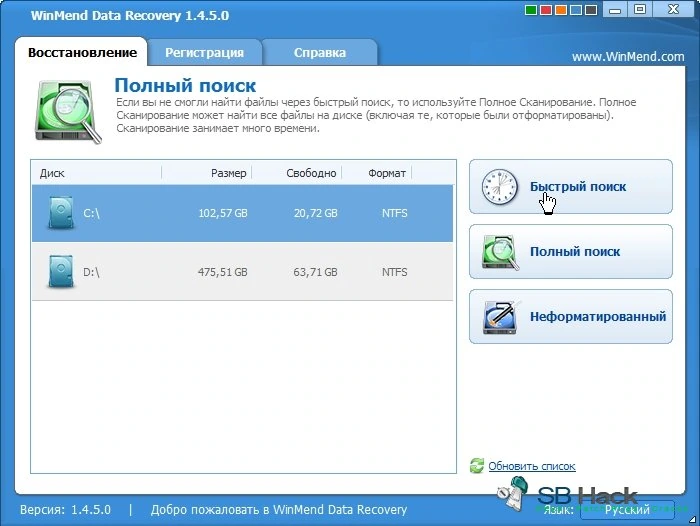700x526 pixels.
Task: Click magnifier disk icon on Полный поиск button
Action: click(x=500, y=252)
